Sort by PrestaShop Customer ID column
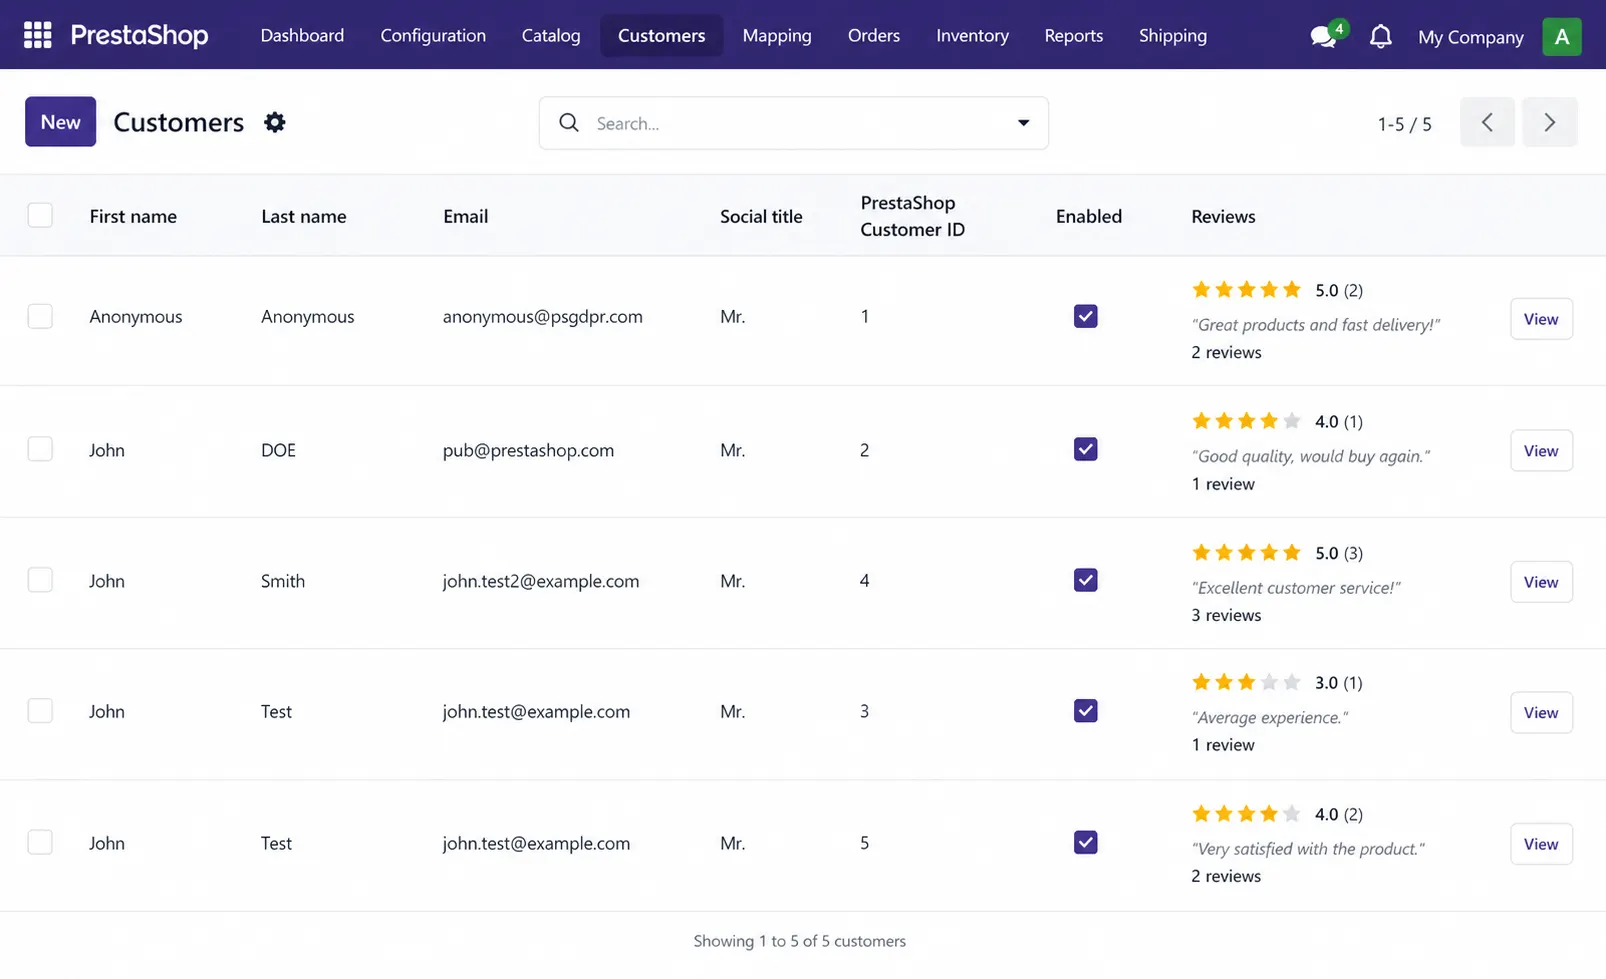The image size is (1606, 979). pyautogui.click(x=912, y=216)
